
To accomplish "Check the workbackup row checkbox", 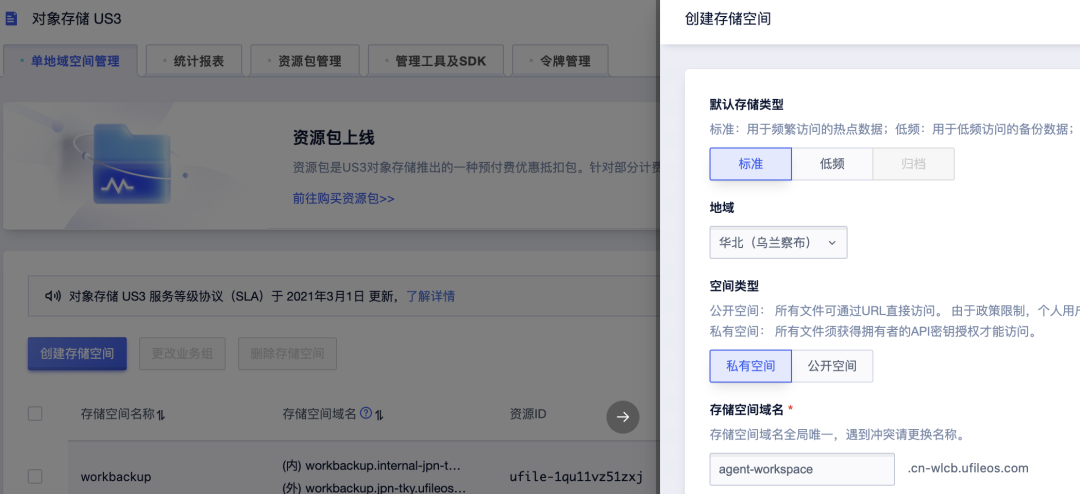I will (34, 476).
